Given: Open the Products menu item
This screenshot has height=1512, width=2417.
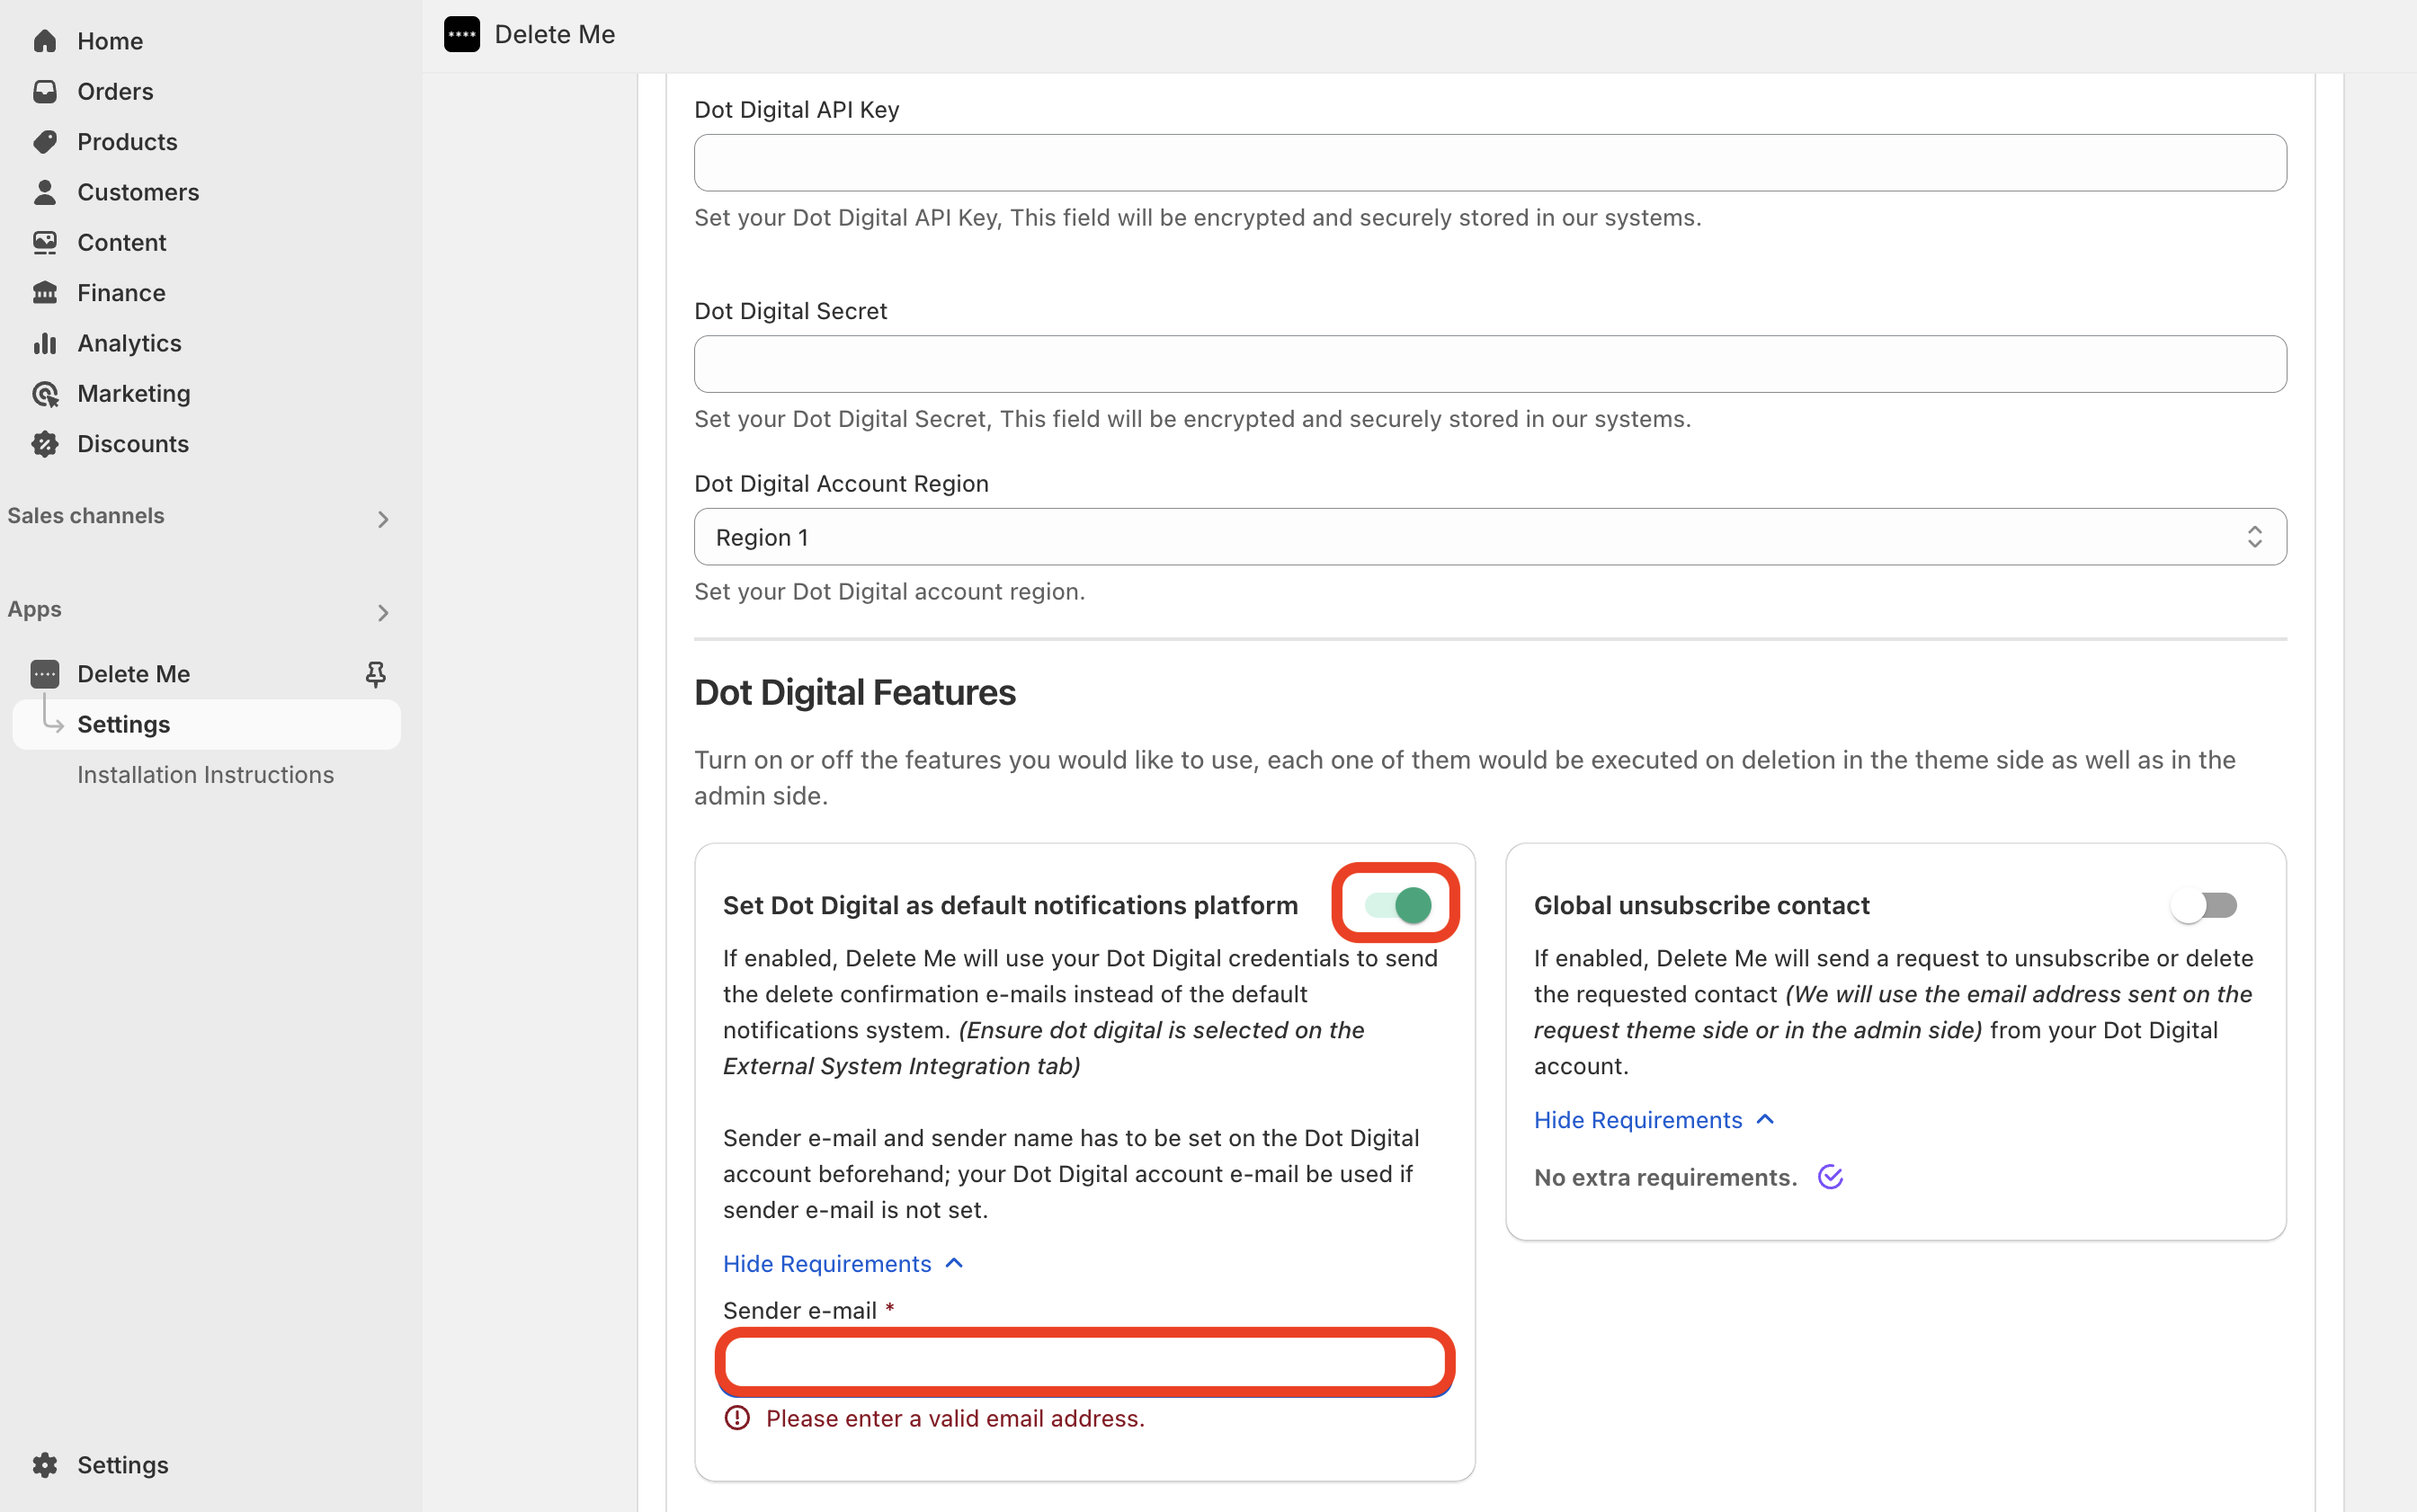Looking at the screenshot, I should click(x=127, y=142).
